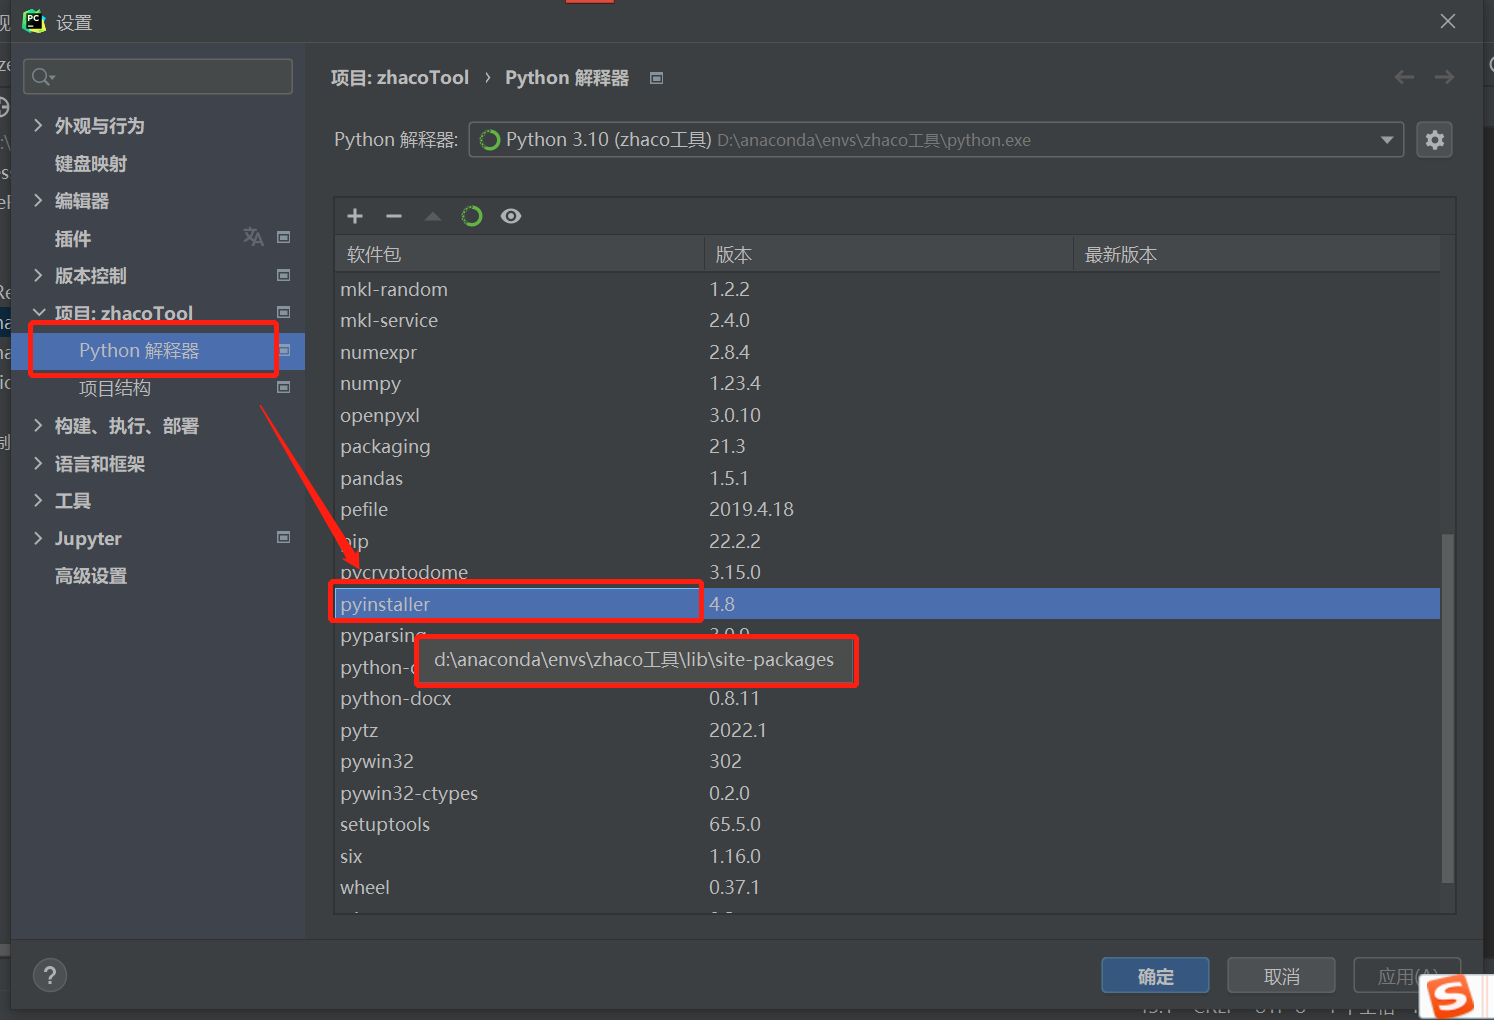Viewport: 1494px width, 1020px height.
Task: Select the numexpr package row
Action: [x=888, y=352]
